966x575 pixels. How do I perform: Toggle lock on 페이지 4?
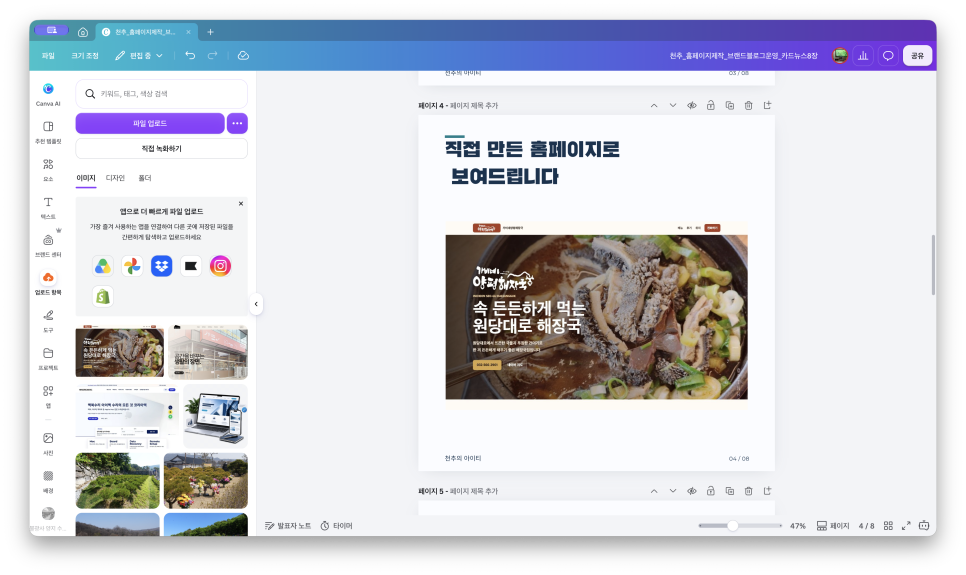710,105
